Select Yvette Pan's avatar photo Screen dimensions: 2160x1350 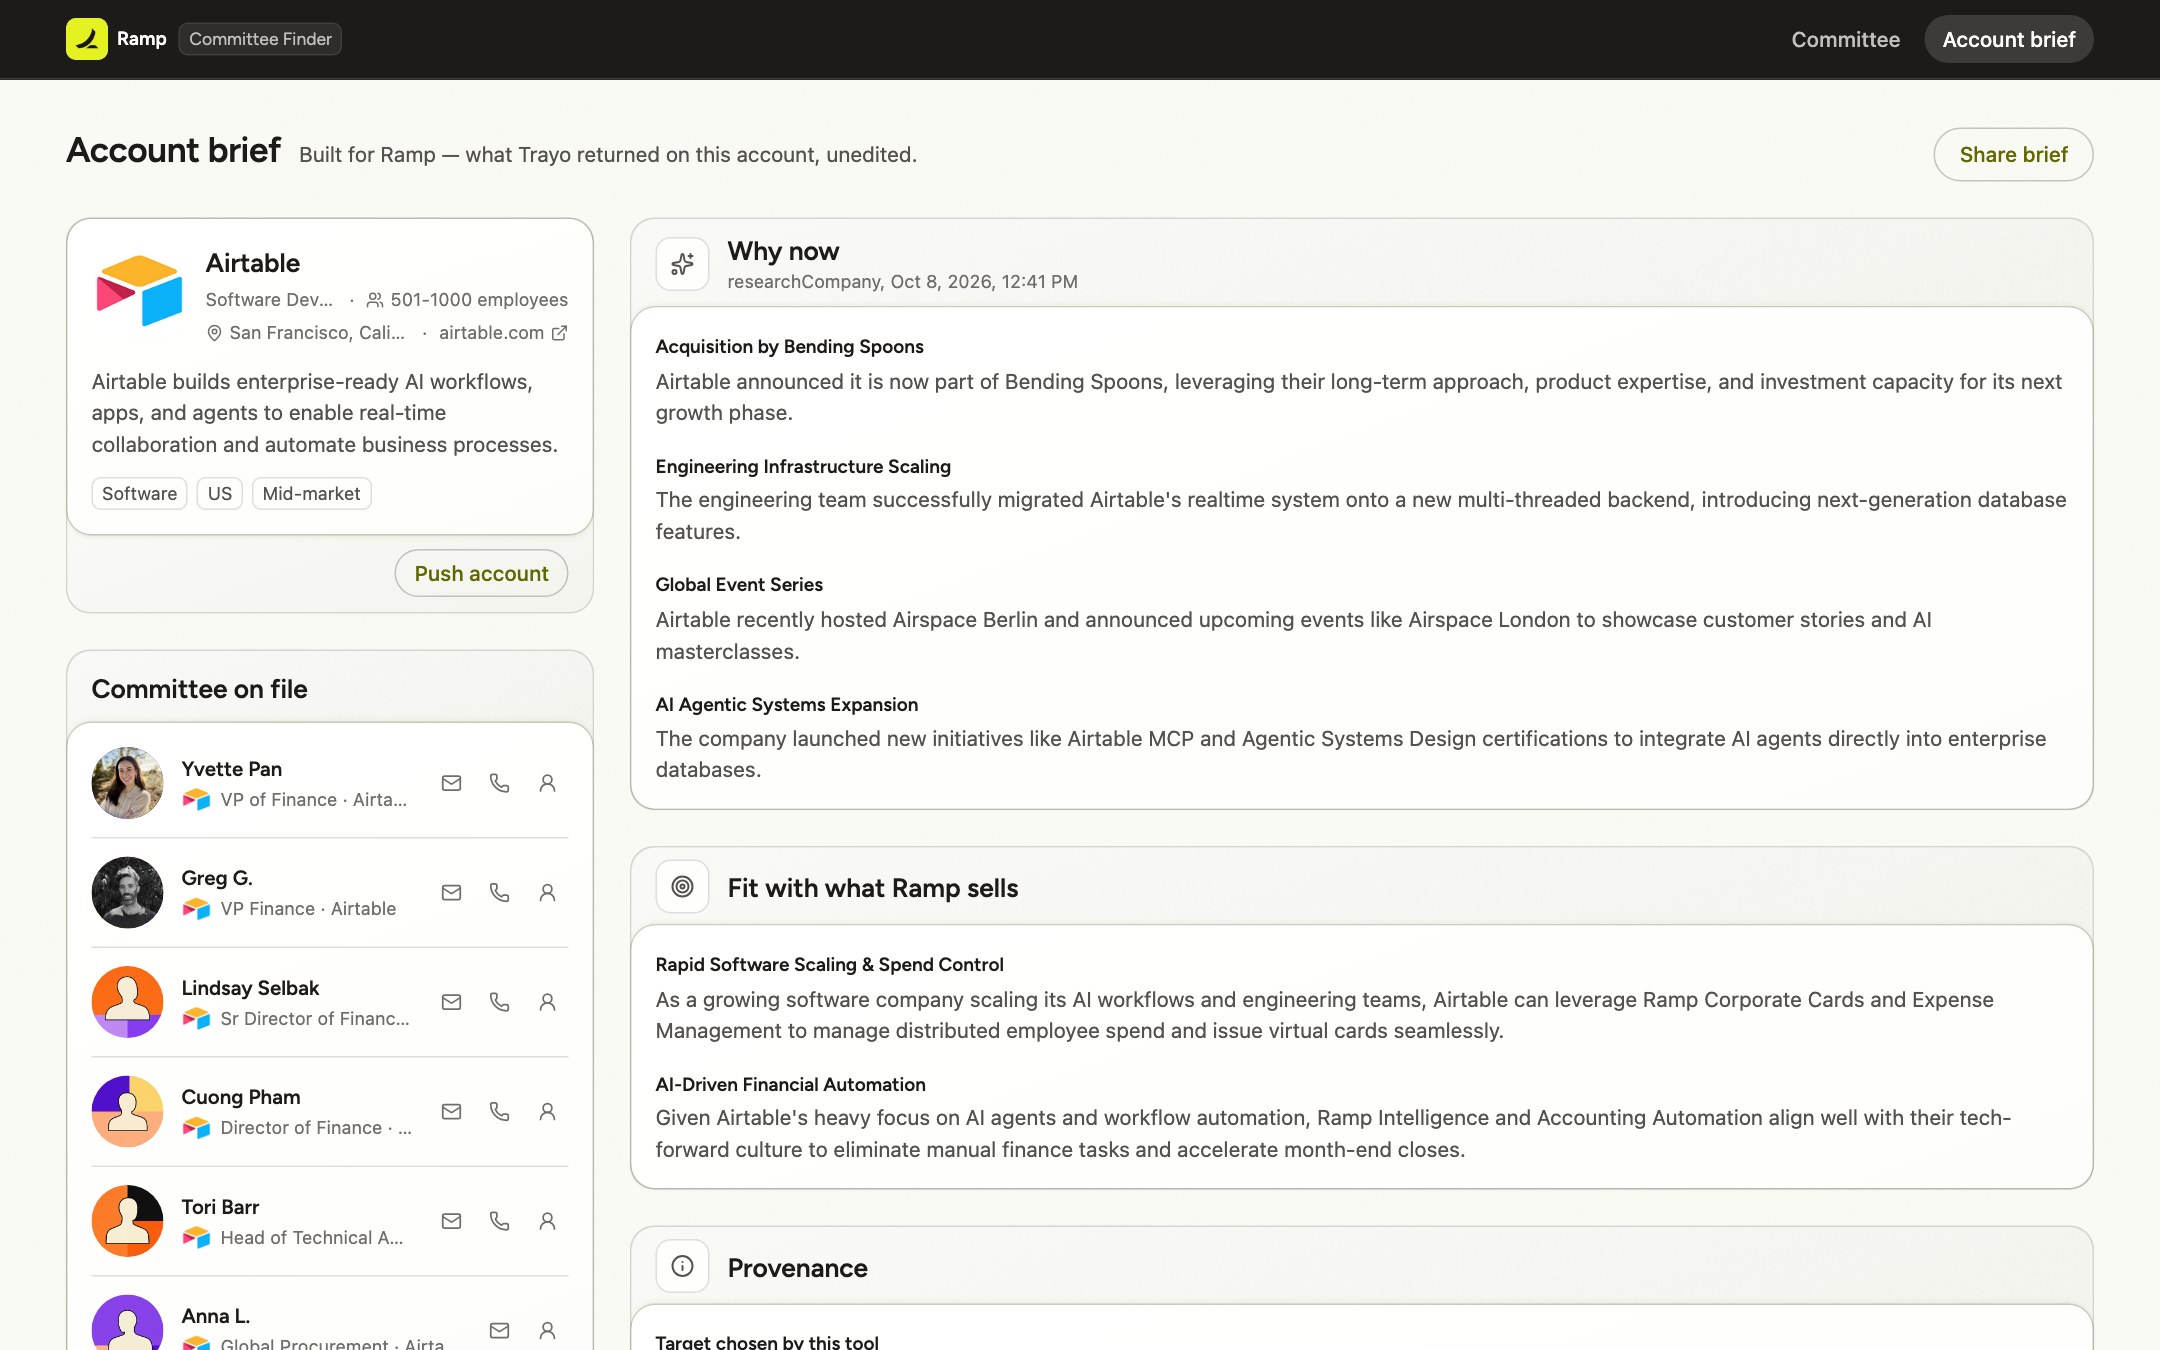127,783
